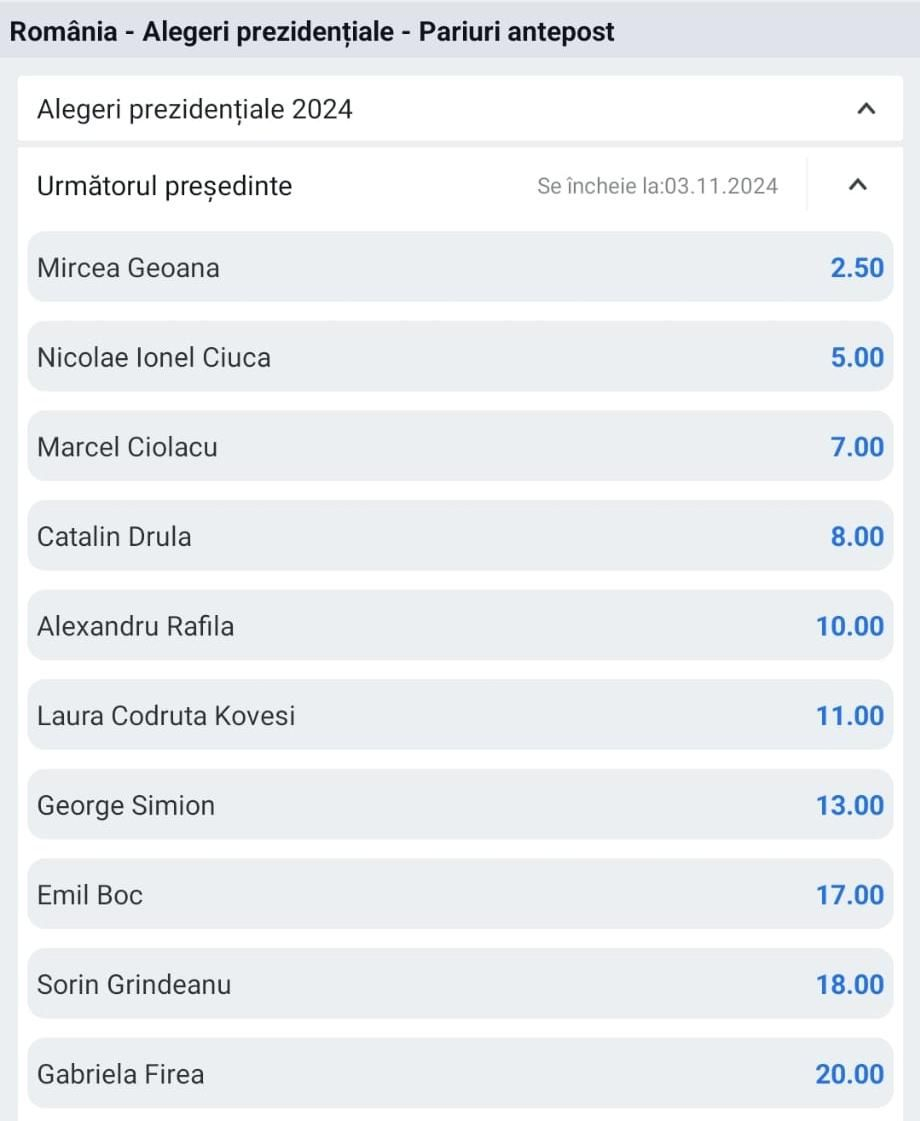Add George Simion 13.00 to betslip
This screenshot has width=920, height=1121.
pos(460,805)
